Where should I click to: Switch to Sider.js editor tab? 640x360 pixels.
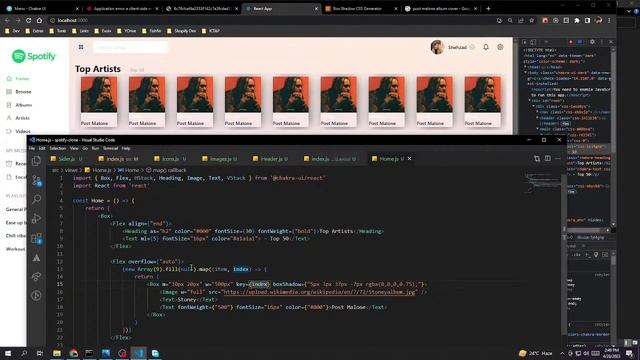pyautogui.click(x=67, y=159)
